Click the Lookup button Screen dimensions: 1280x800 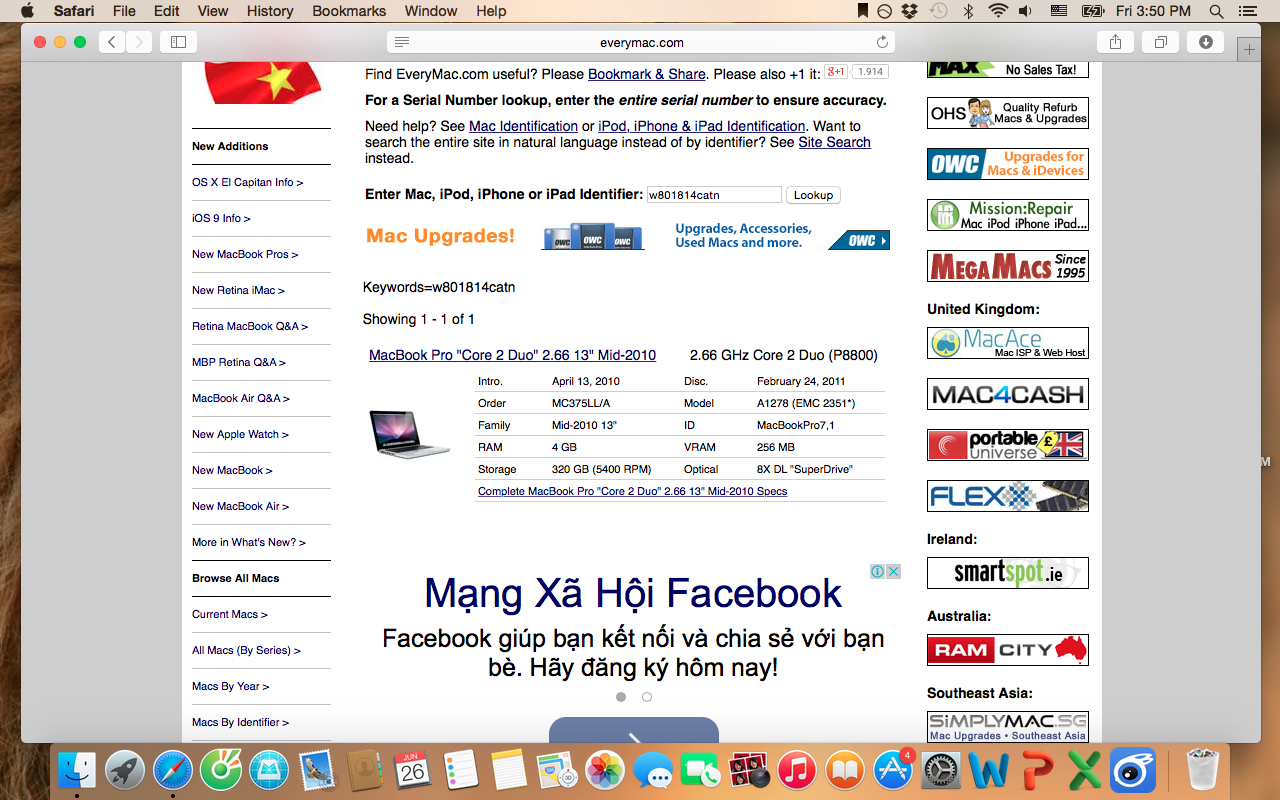(x=813, y=195)
